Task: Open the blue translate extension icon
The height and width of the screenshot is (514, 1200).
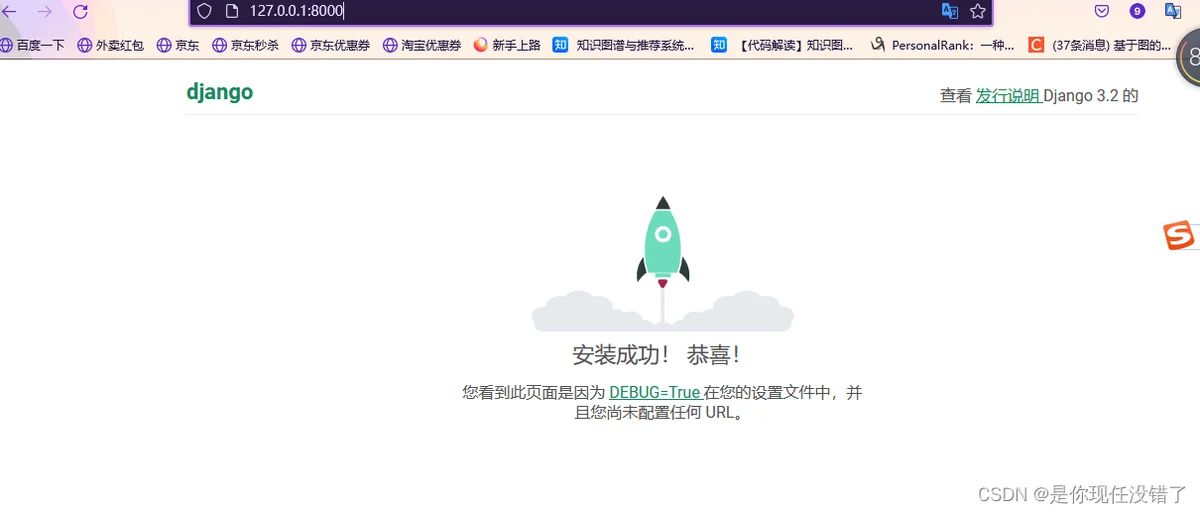Action: click(1173, 11)
